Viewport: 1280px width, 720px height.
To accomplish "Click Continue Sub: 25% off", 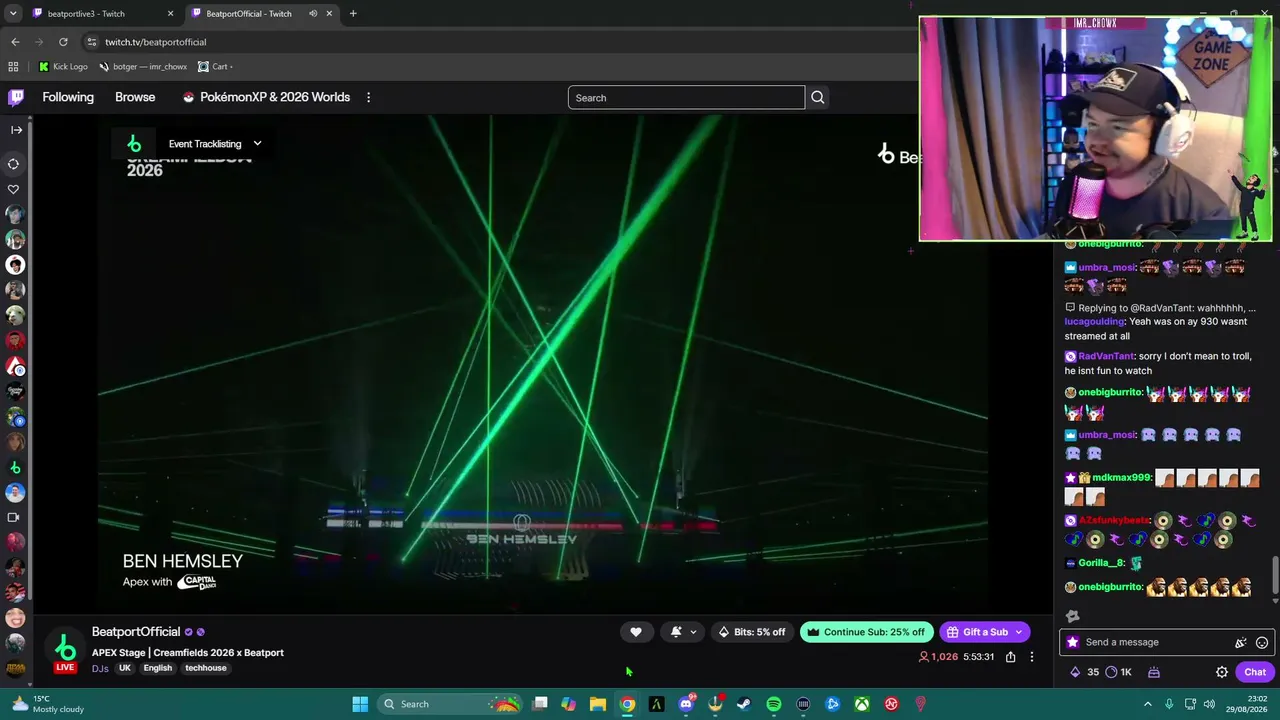I will click(x=867, y=632).
